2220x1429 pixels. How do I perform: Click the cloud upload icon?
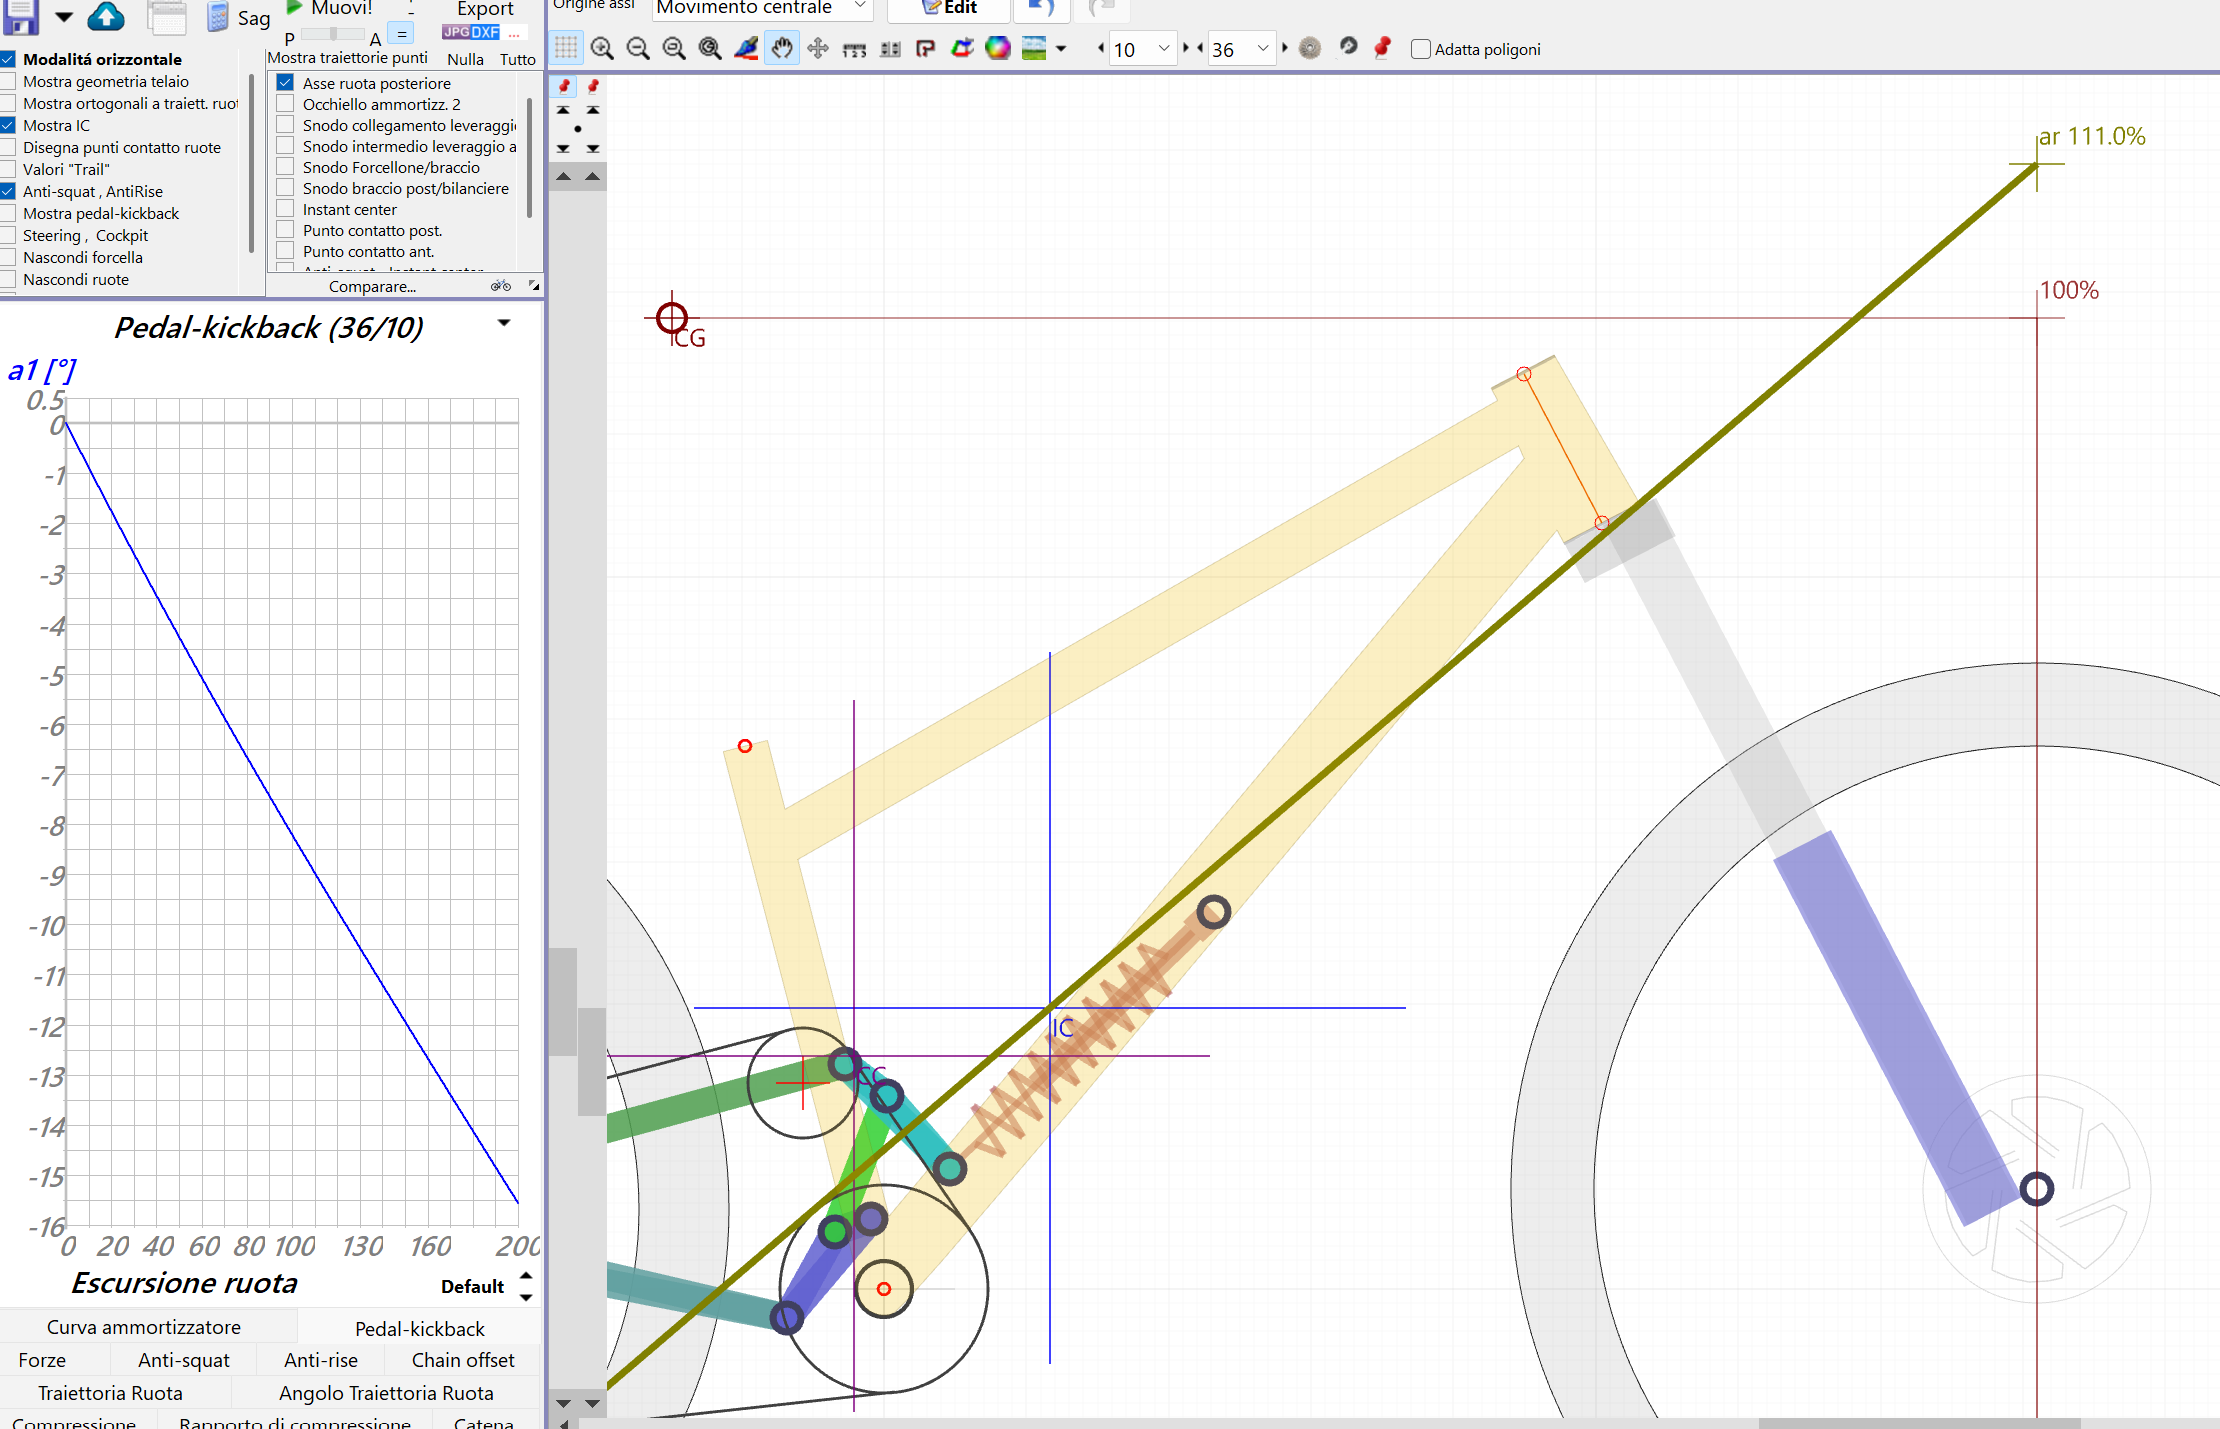(106, 16)
